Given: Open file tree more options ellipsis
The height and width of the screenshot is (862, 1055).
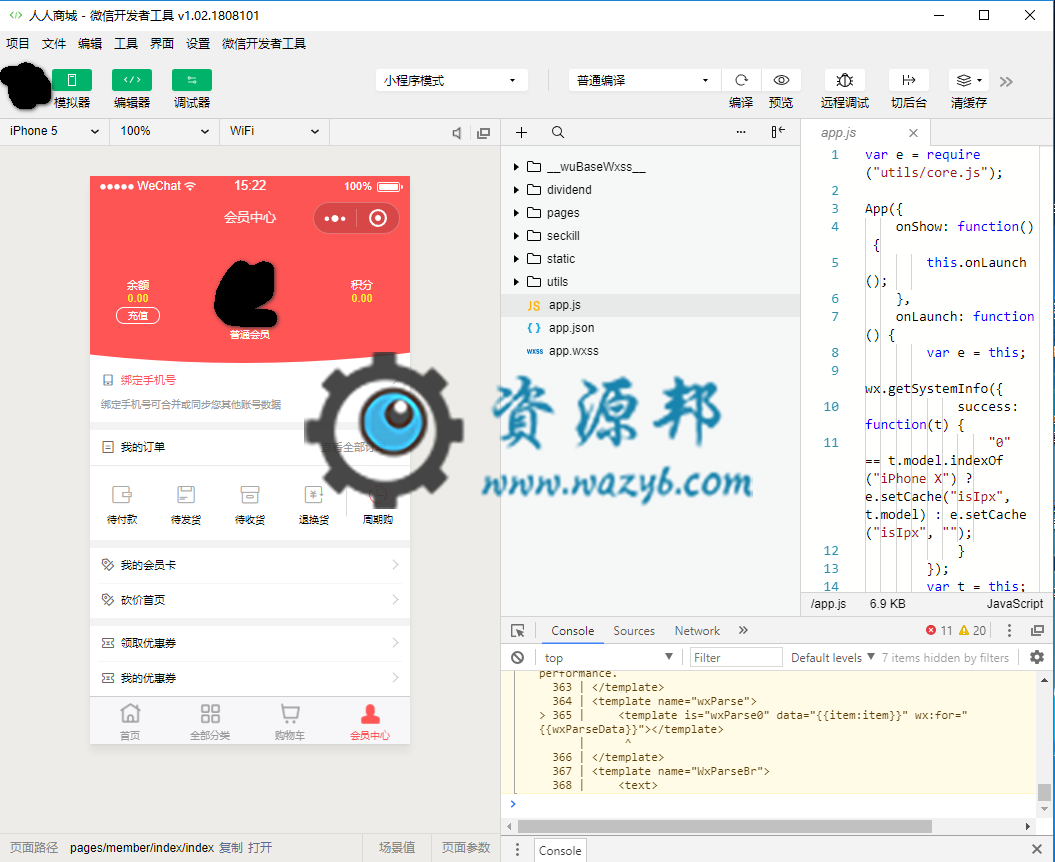Looking at the screenshot, I should click(741, 132).
